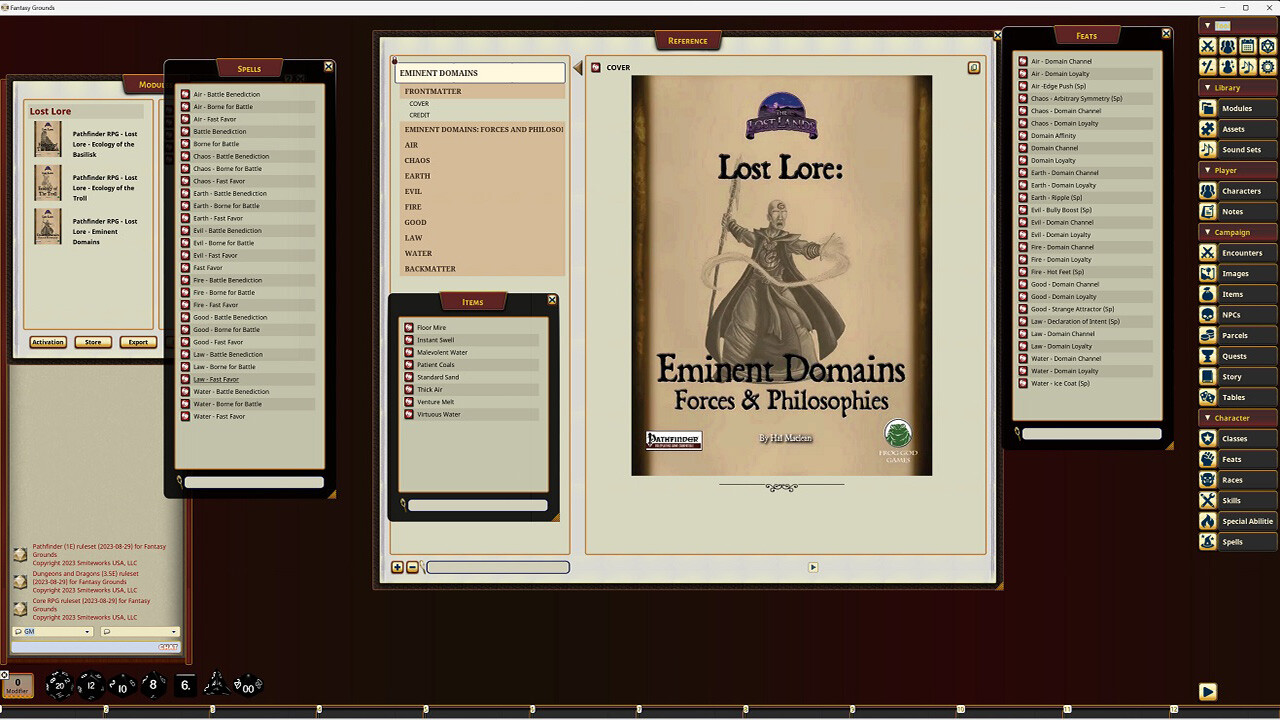Open link icon for Floor Mire item
The height and width of the screenshot is (720, 1280).
pos(409,328)
